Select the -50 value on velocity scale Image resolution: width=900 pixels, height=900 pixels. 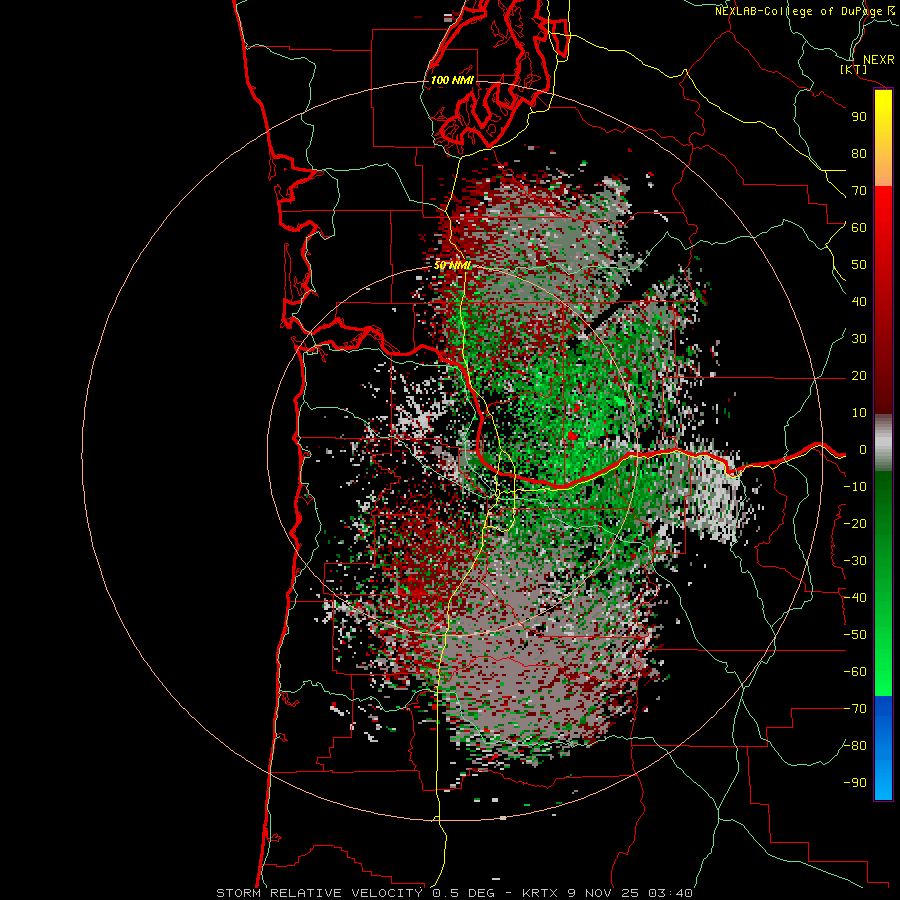point(855,635)
